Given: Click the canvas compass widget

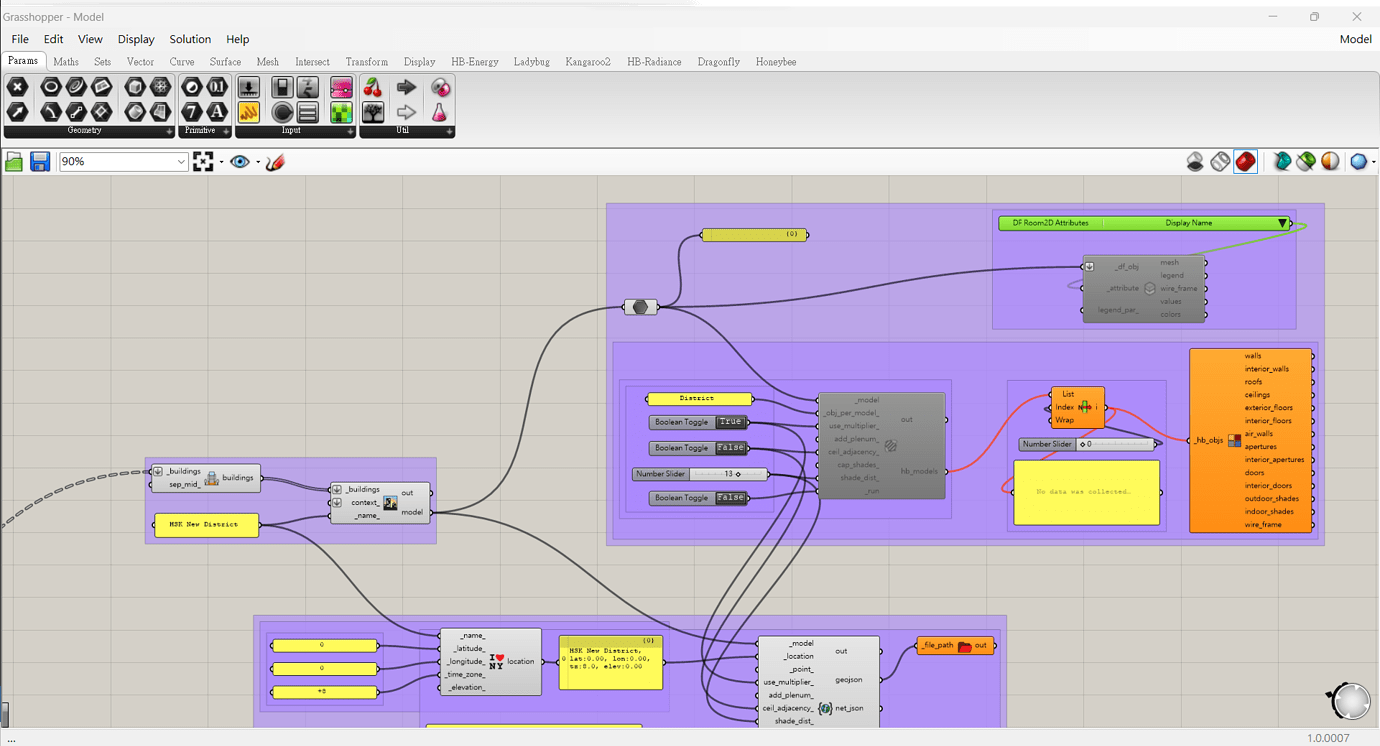Looking at the screenshot, I should pos(1350,702).
